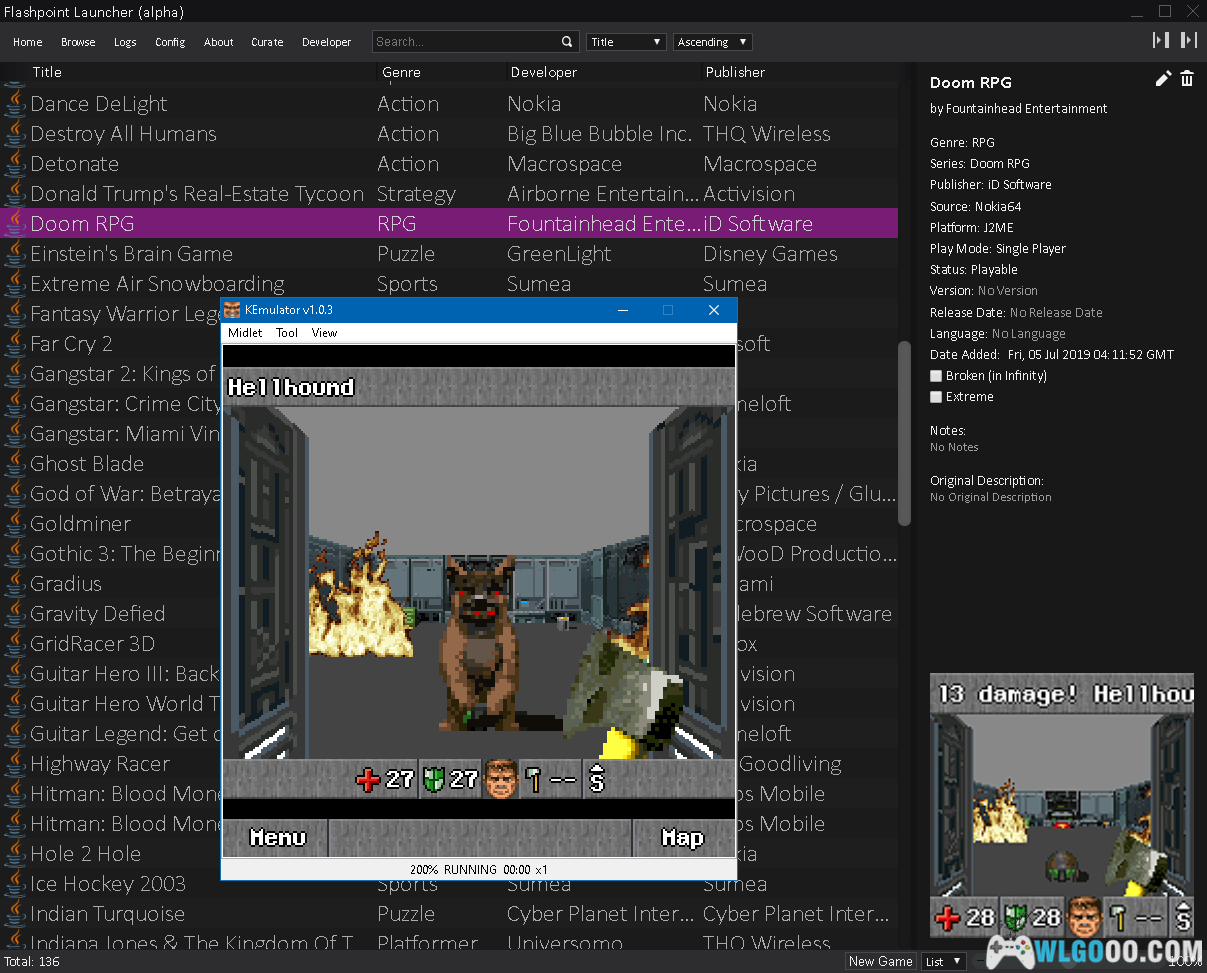Open the Tool menu in KEmulator

coord(287,333)
